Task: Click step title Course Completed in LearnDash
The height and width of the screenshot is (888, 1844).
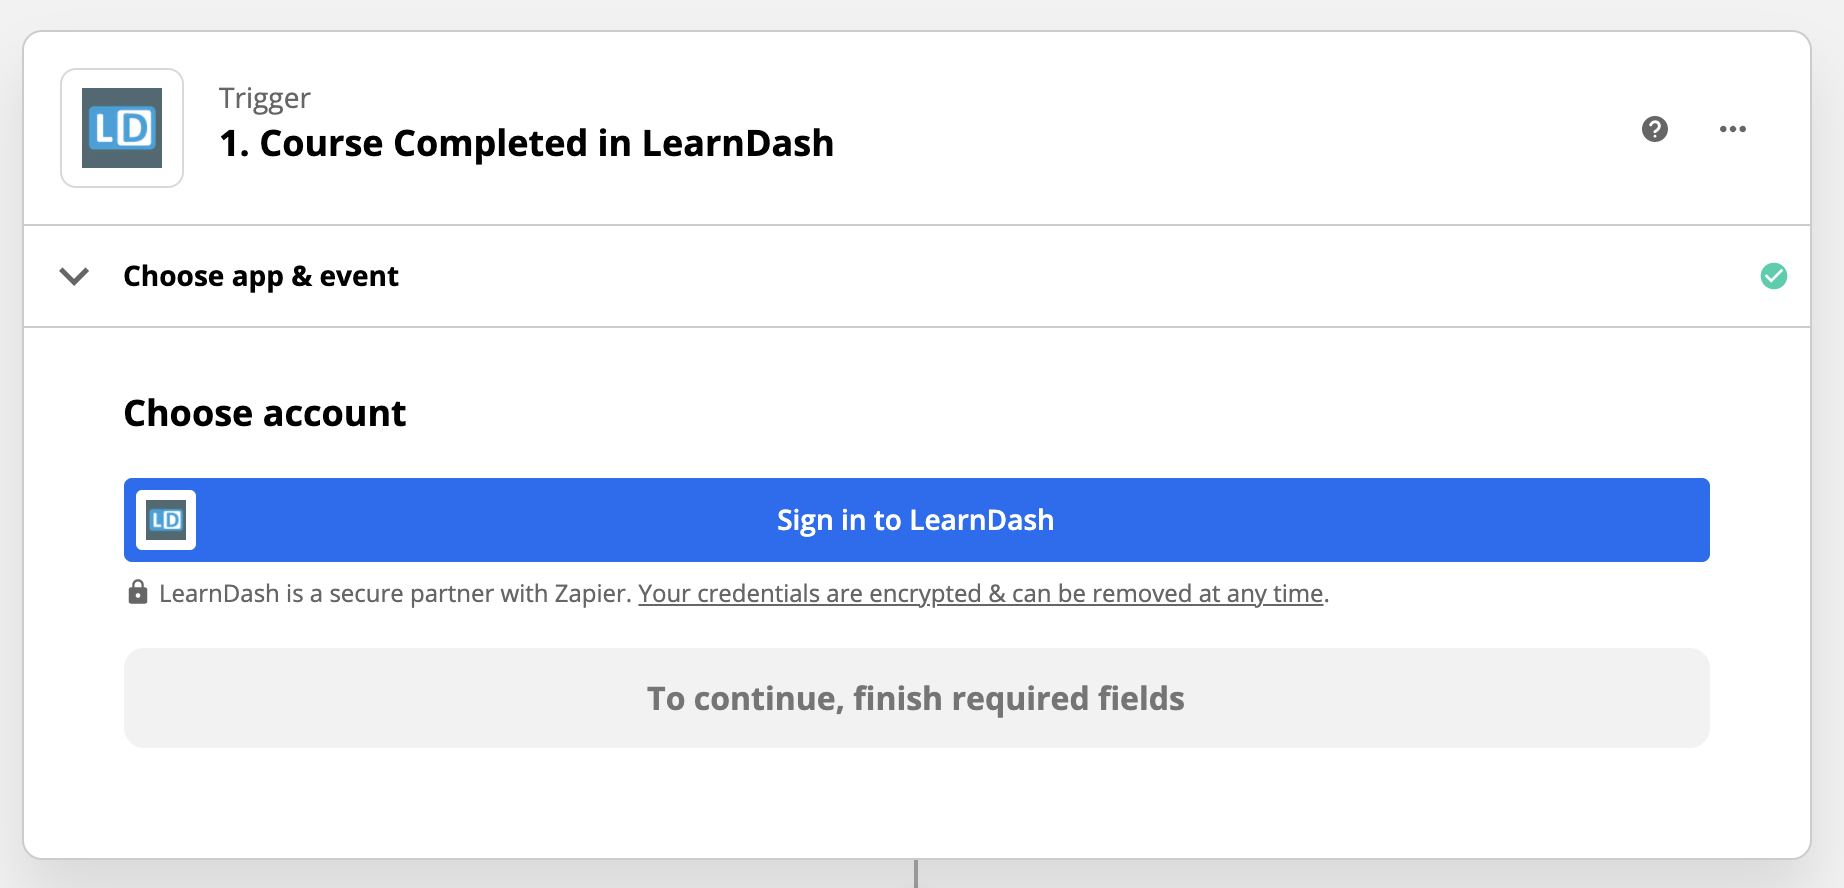Action: (526, 144)
